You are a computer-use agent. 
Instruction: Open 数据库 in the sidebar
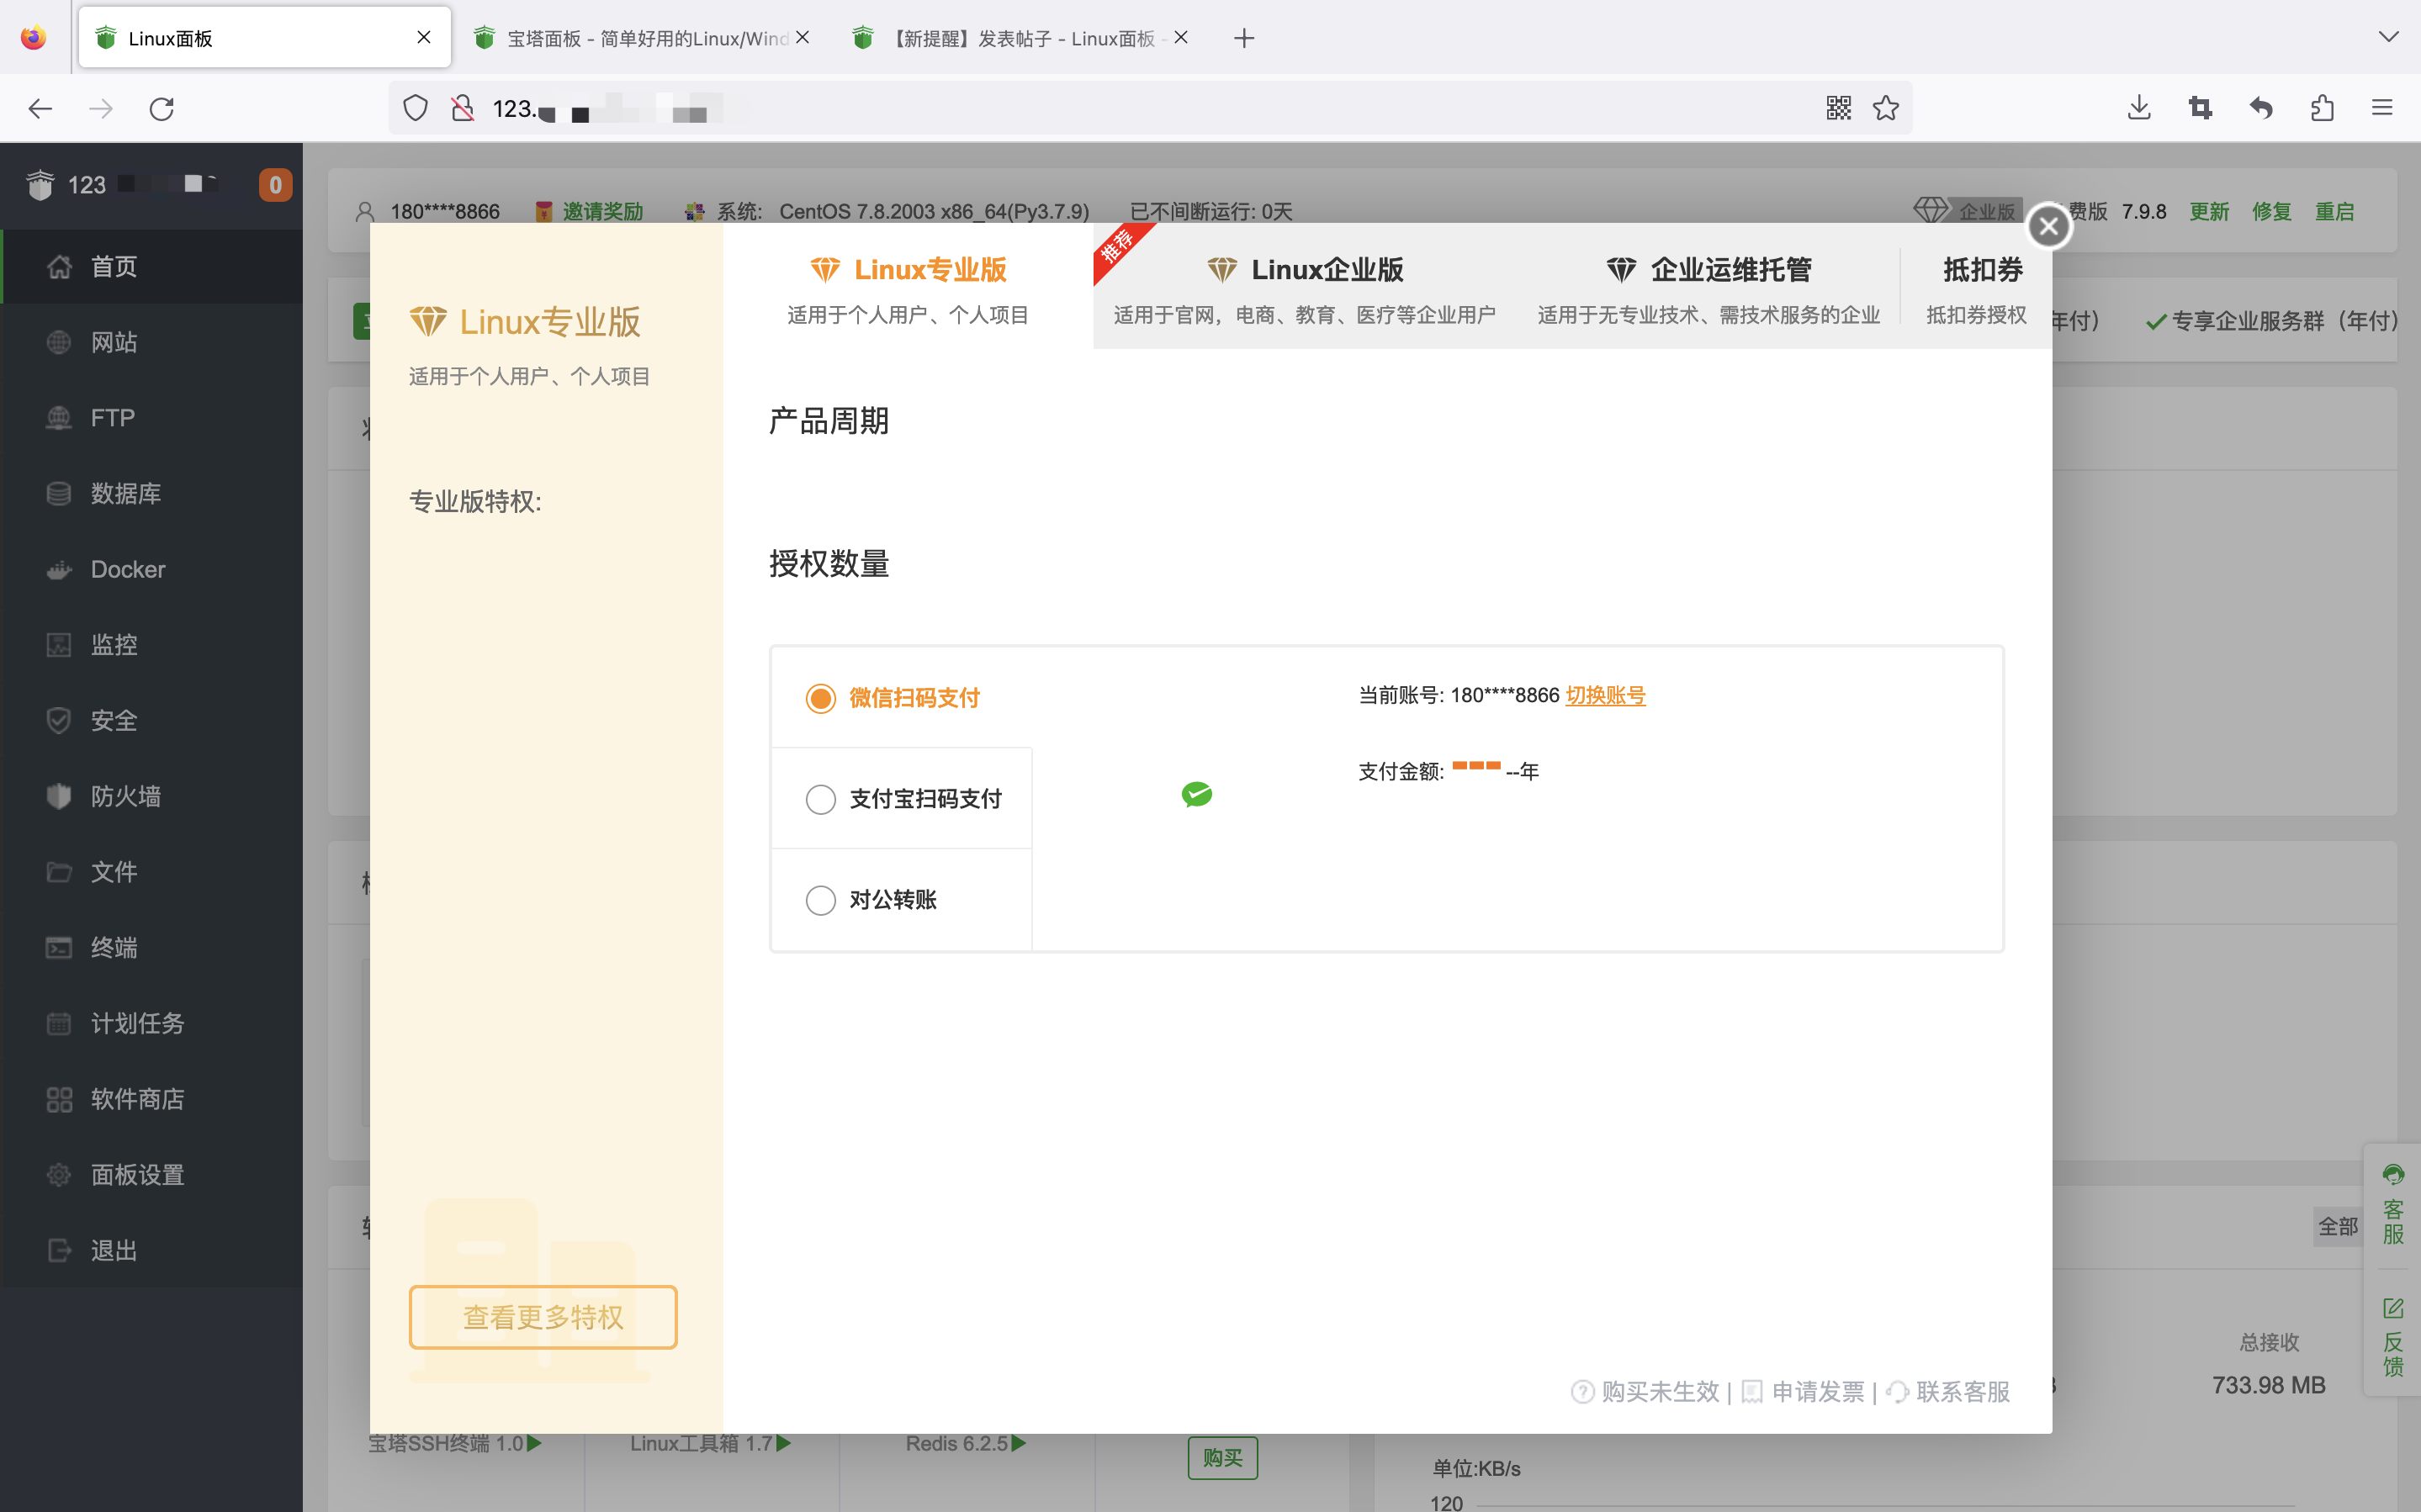click(152, 494)
